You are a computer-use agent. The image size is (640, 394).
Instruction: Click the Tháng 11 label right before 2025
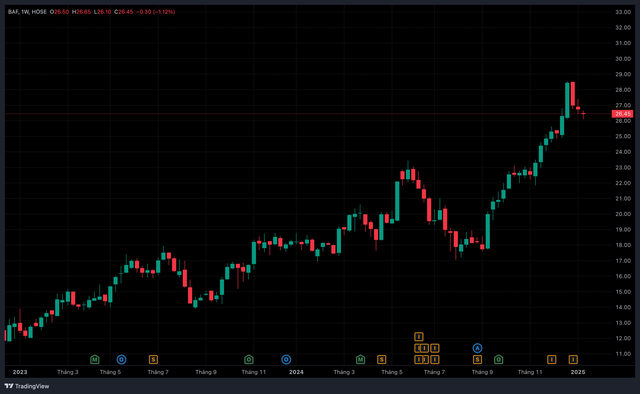(x=530, y=372)
